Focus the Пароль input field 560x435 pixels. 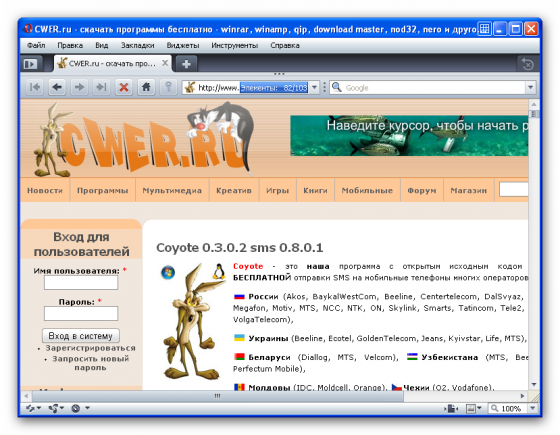point(81,314)
